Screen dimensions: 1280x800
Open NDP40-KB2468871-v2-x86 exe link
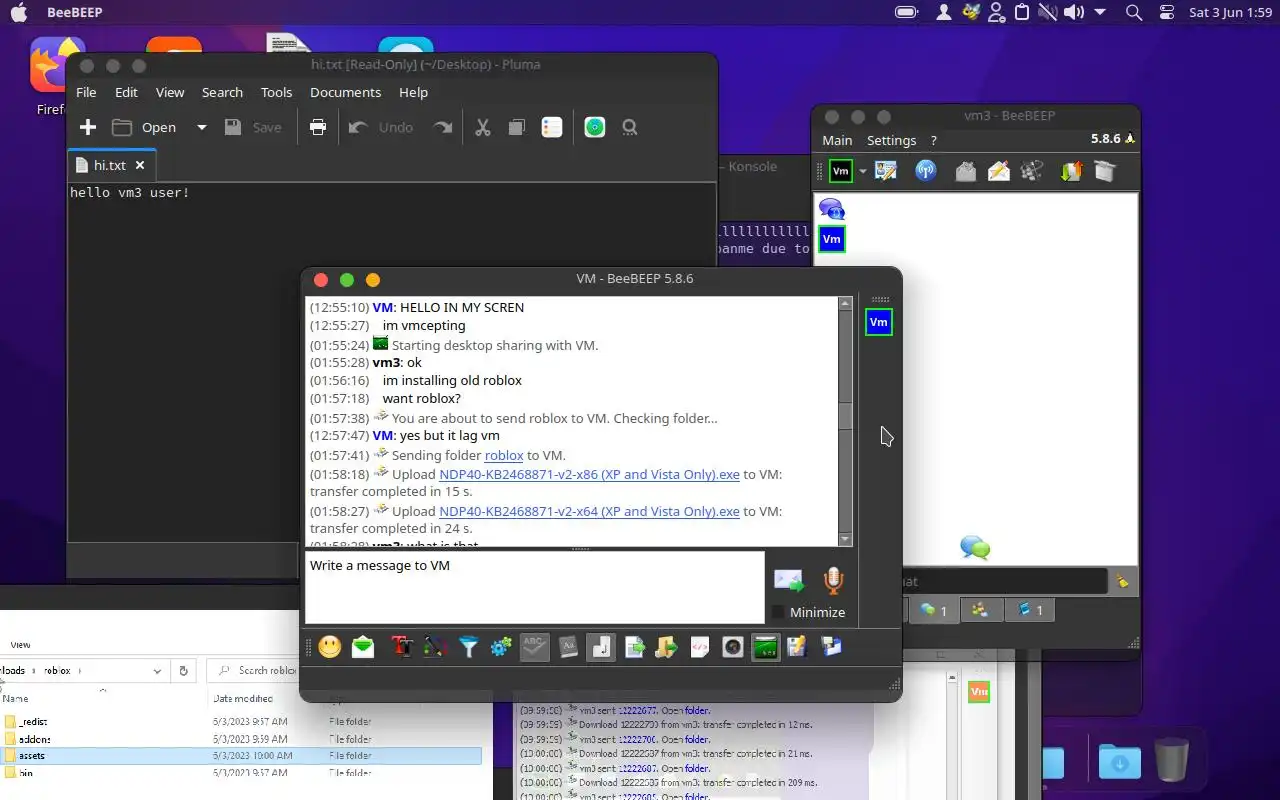click(589, 474)
